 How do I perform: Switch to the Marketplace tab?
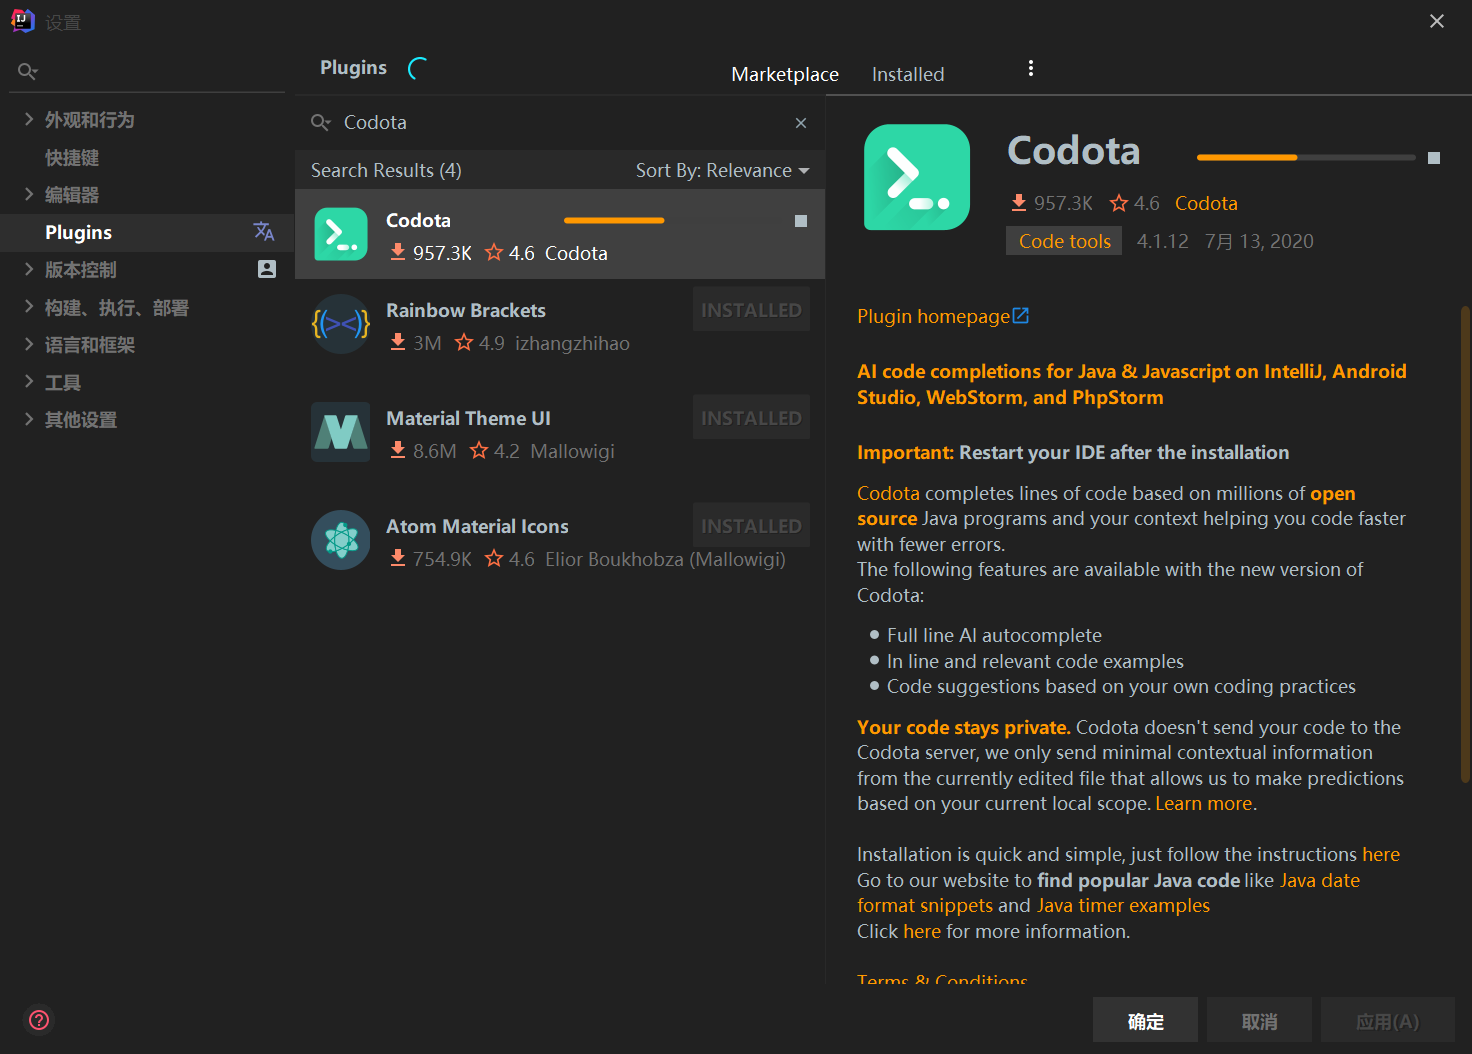(x=785, y=74)
